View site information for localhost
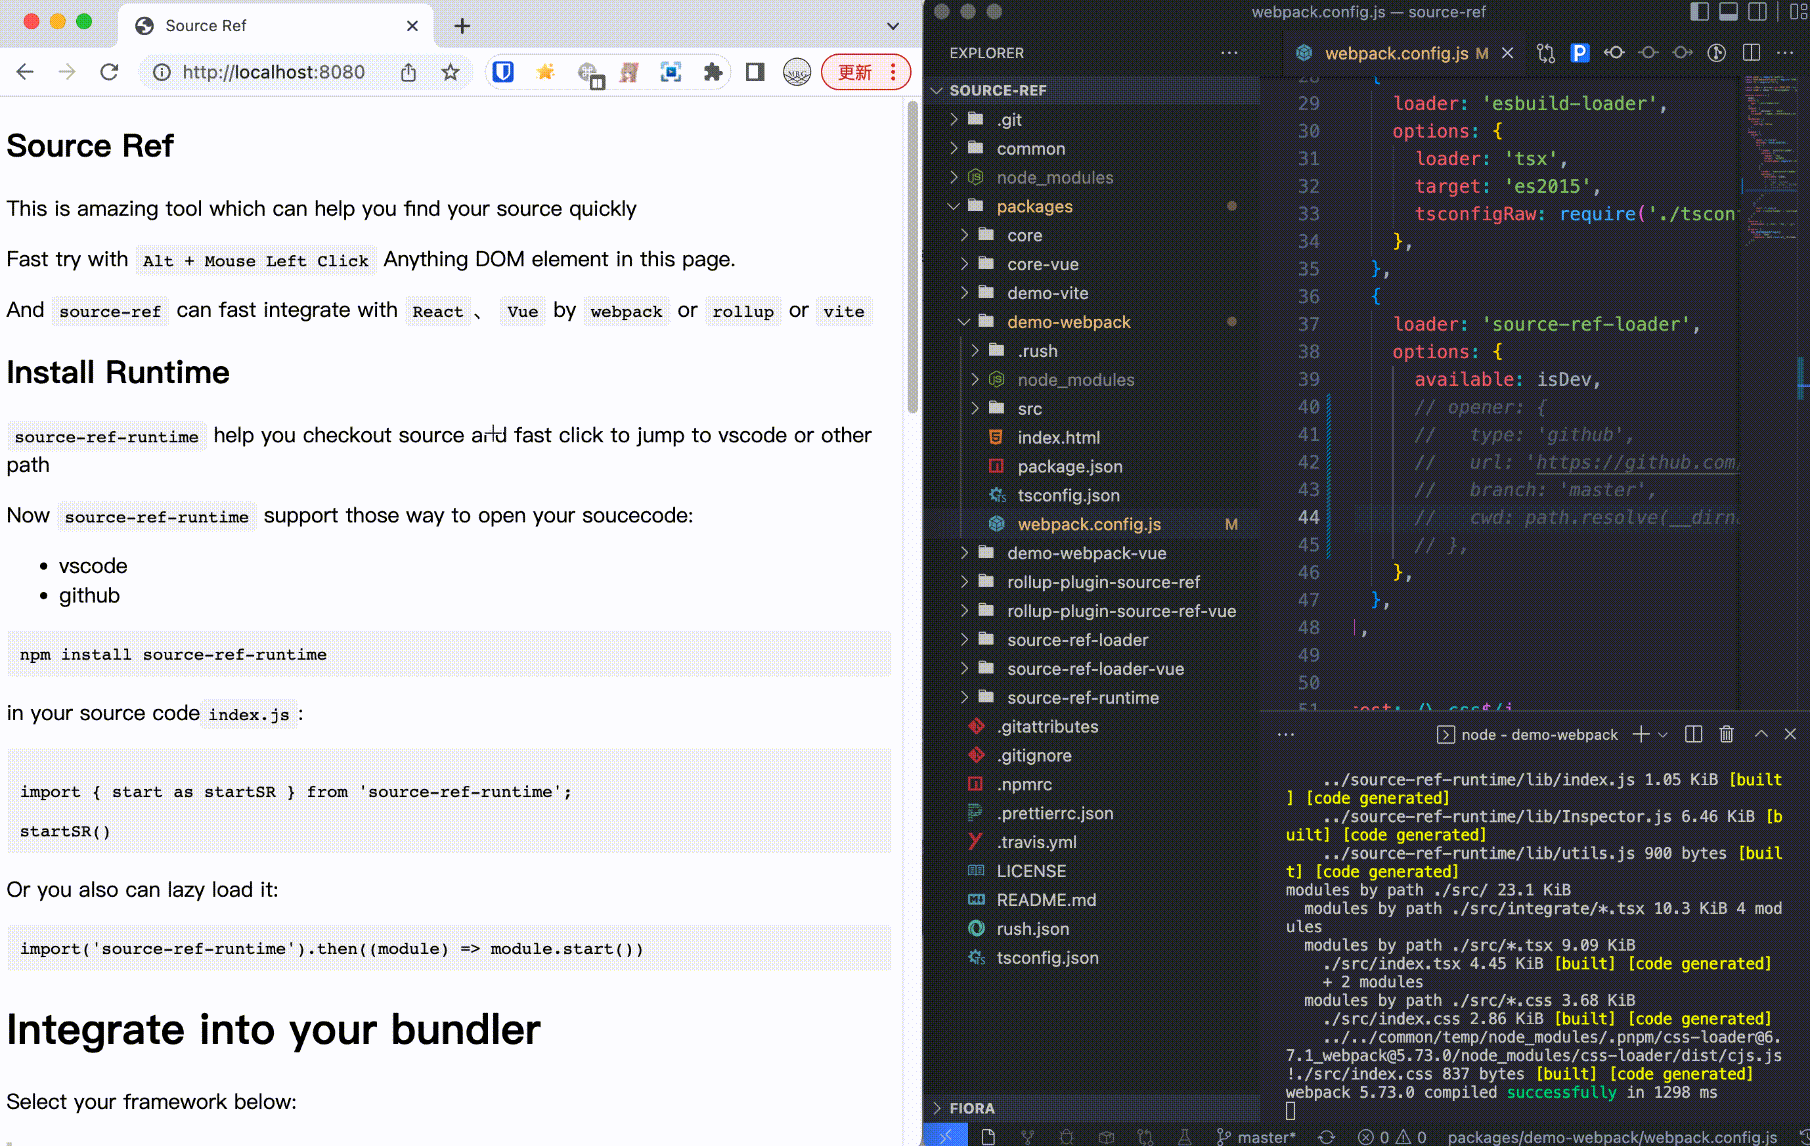This screenshot has height=1146, width=1810. click(161, 72)
